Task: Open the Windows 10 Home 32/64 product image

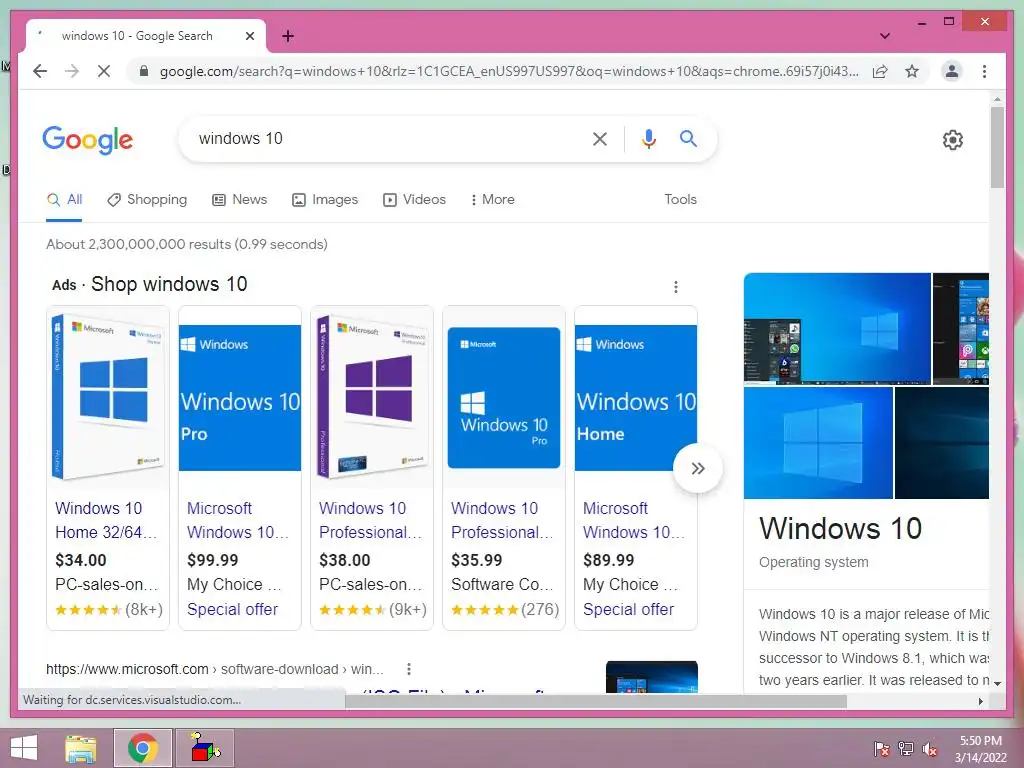Action: pyautogui.click(x=108, y=396)
